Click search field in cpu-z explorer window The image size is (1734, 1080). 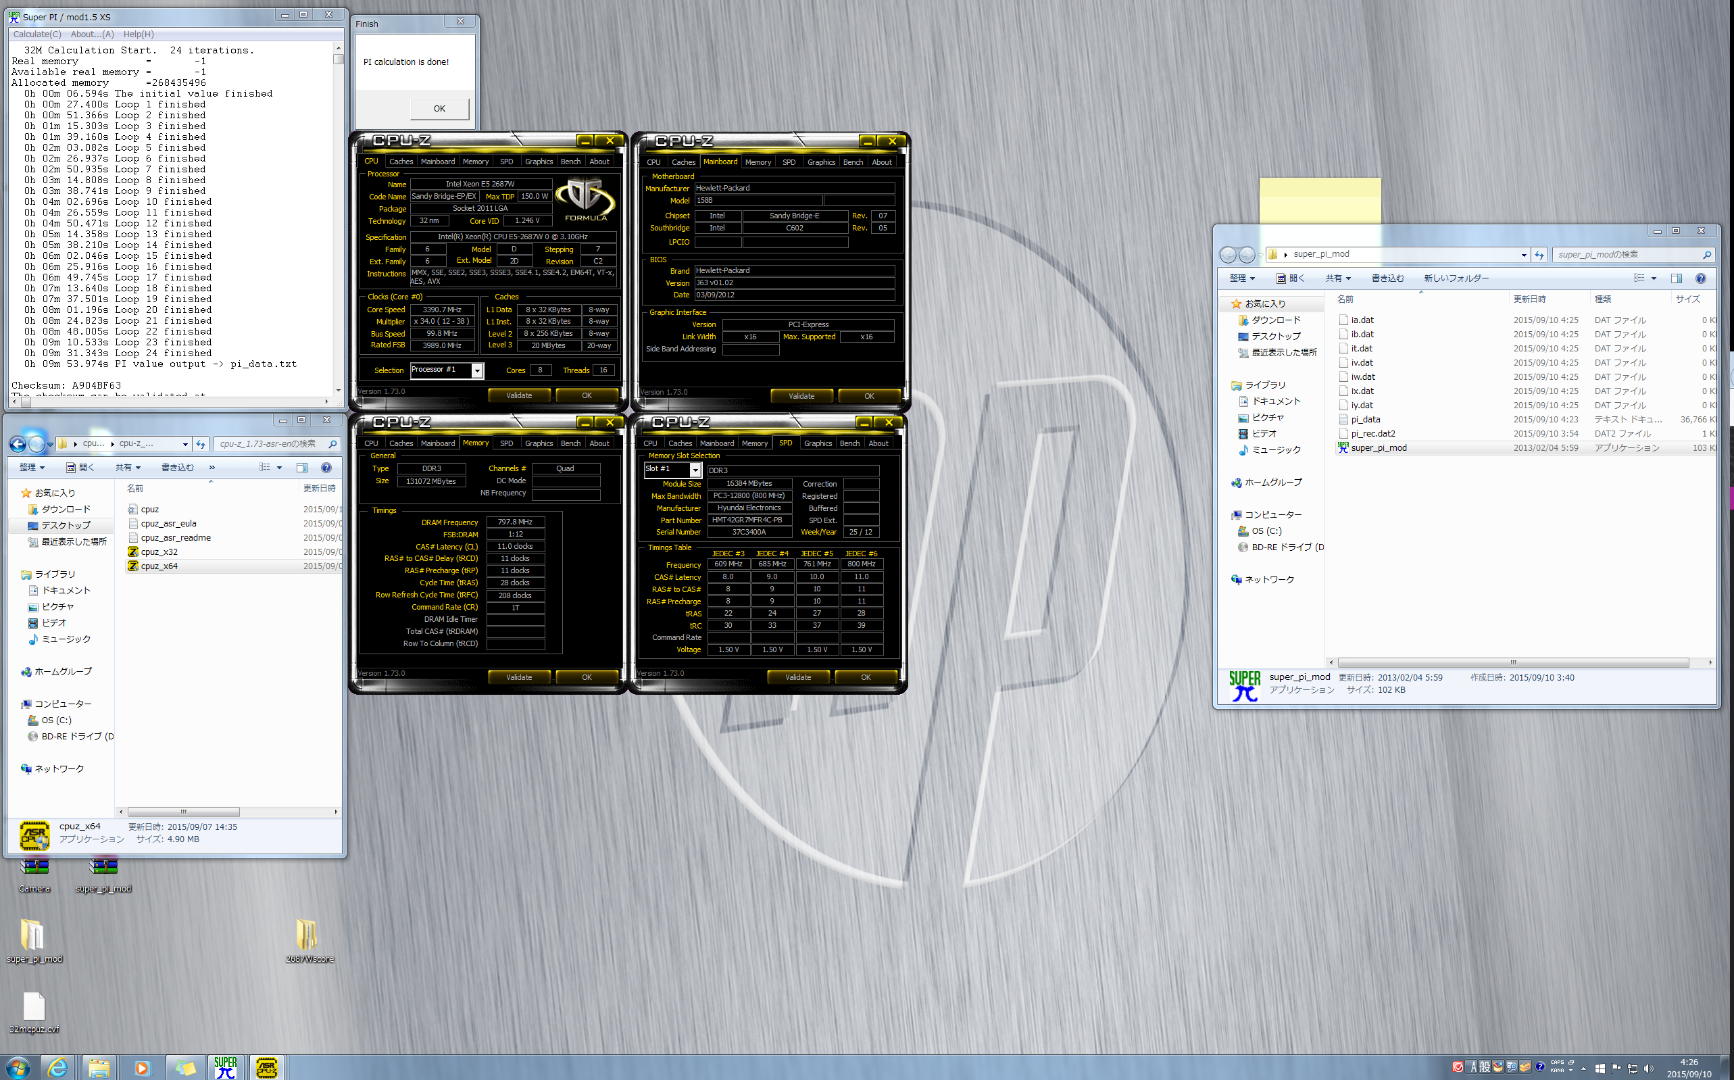(x=277, y=444)
